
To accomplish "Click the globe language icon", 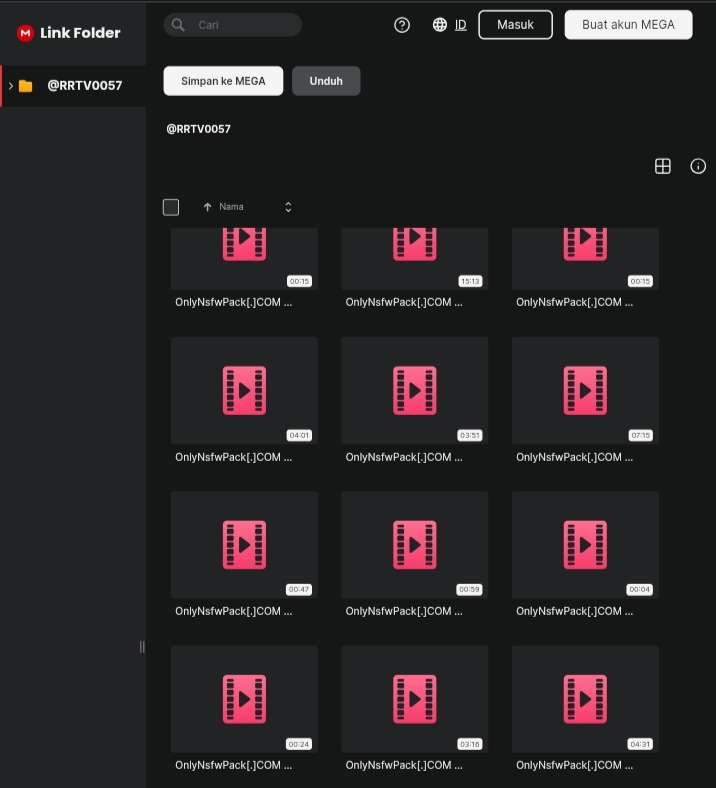I will (440, 25).
